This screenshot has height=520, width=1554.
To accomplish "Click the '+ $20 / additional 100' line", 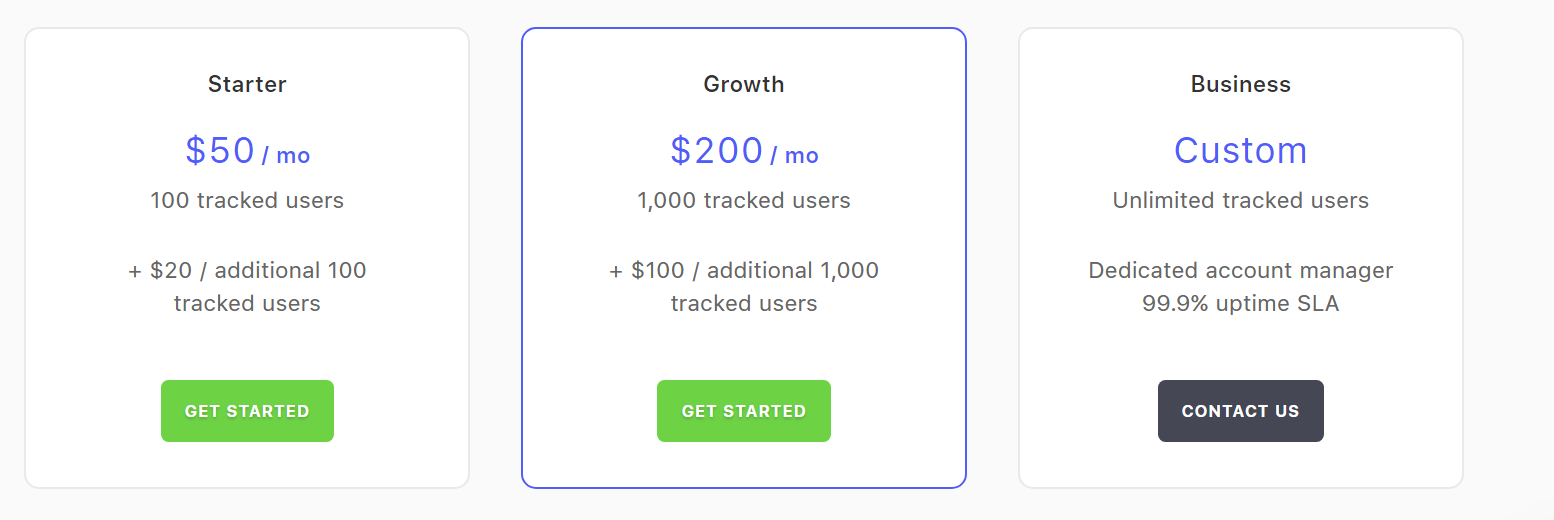I will [x=247, y=271].
